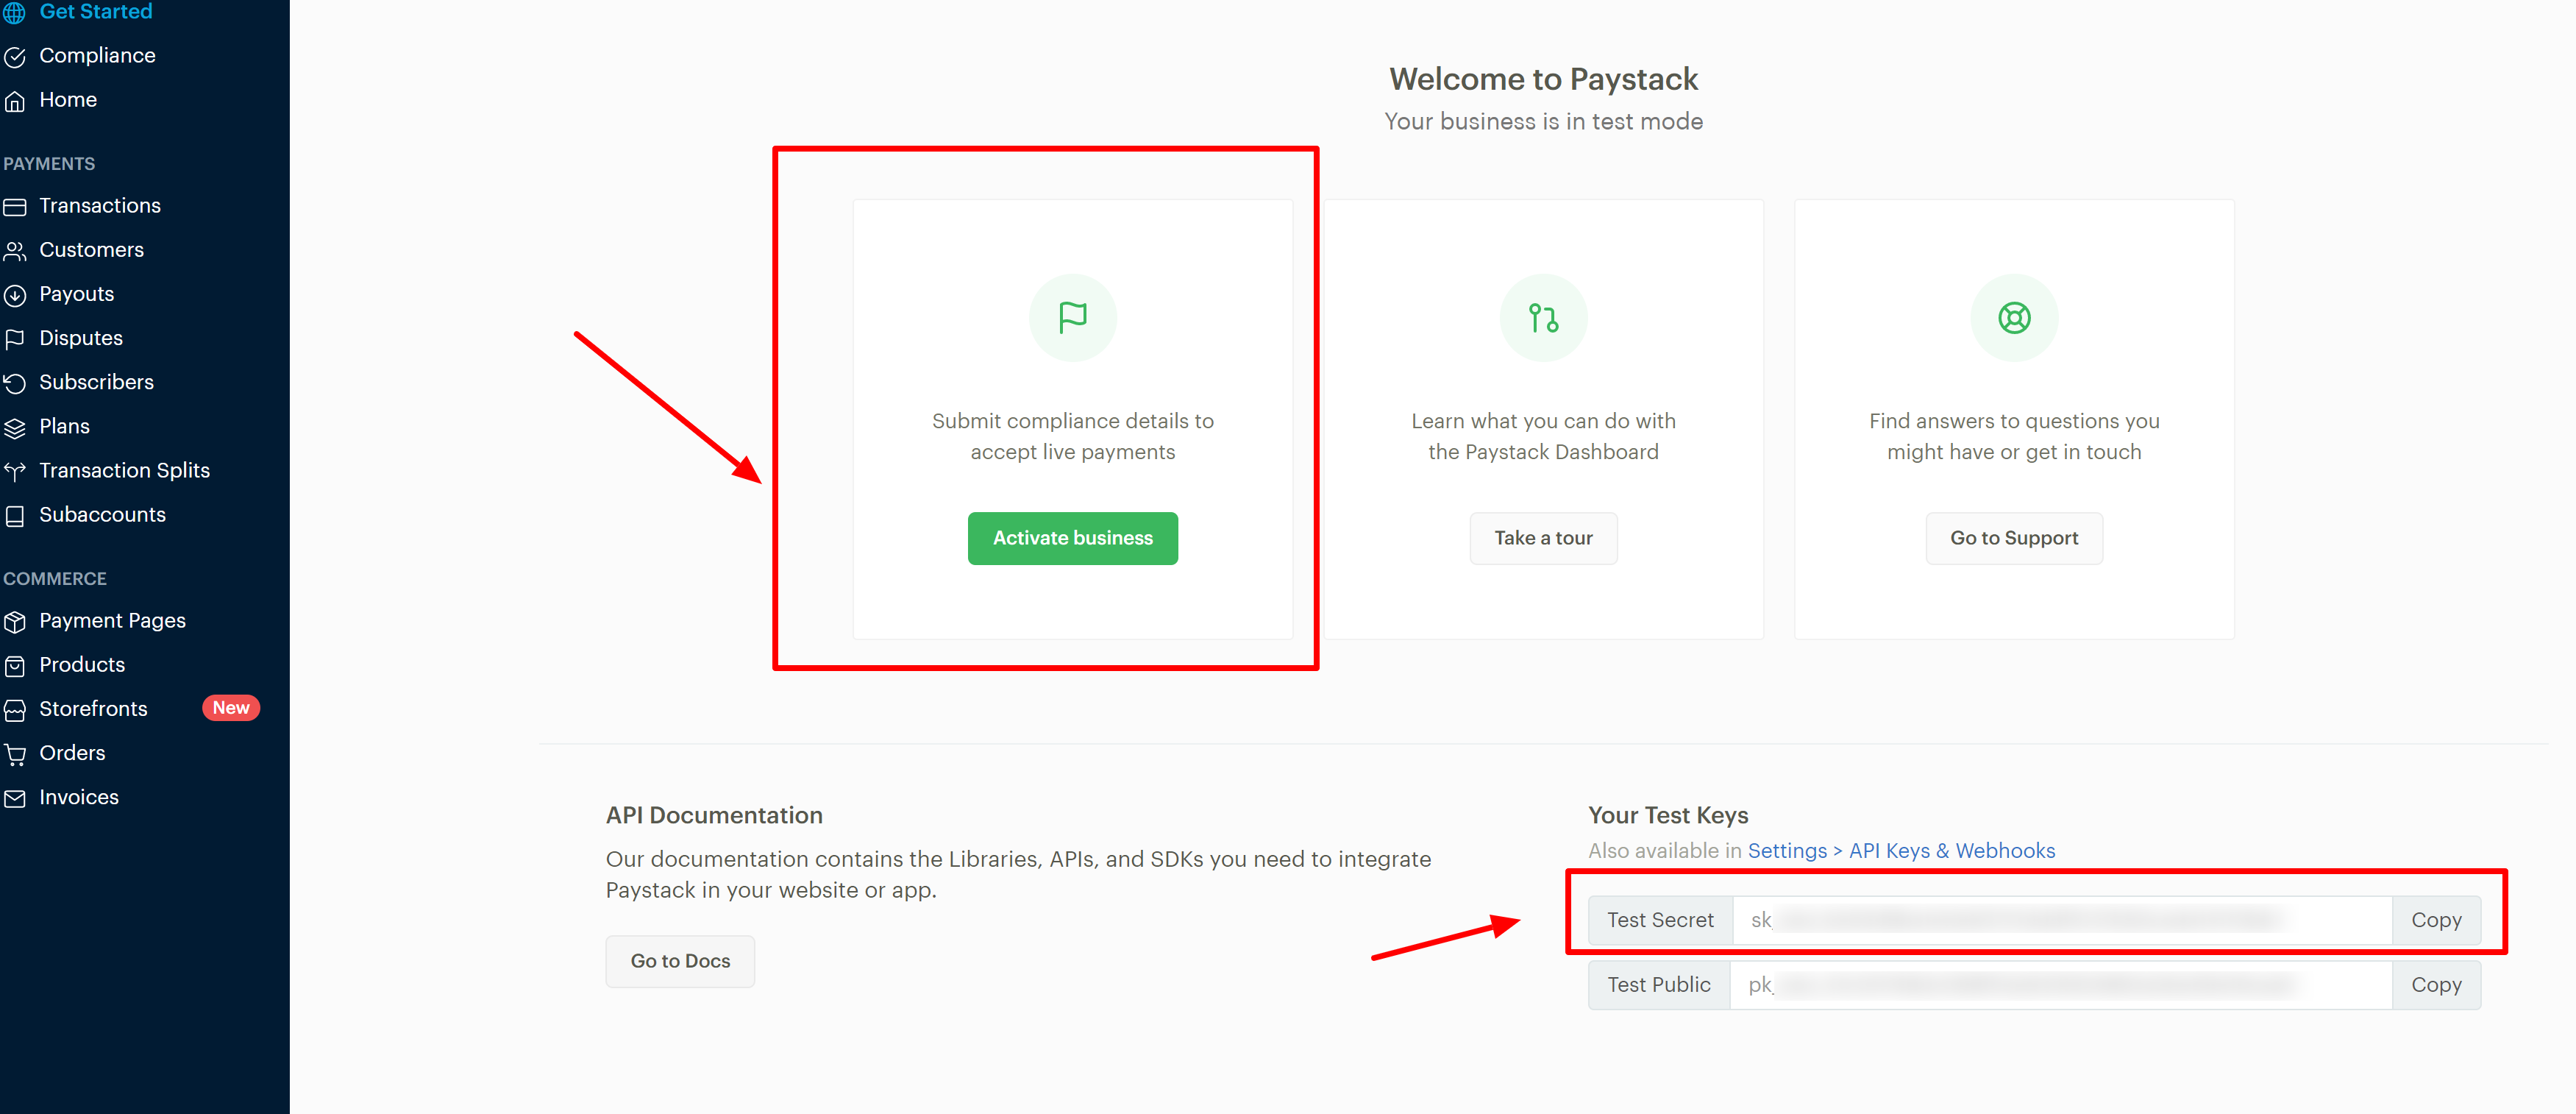Go to Transaction Splits page
This screenshot has height=1114, width=2576.
click(x=124, y=470)
